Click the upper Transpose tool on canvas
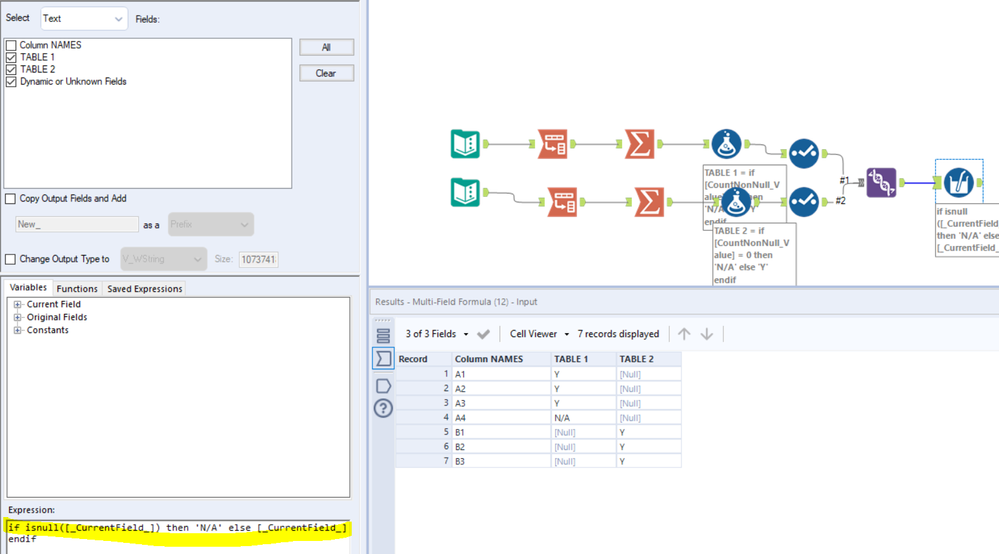The image size is (999, 554). (x=552, y=144)
